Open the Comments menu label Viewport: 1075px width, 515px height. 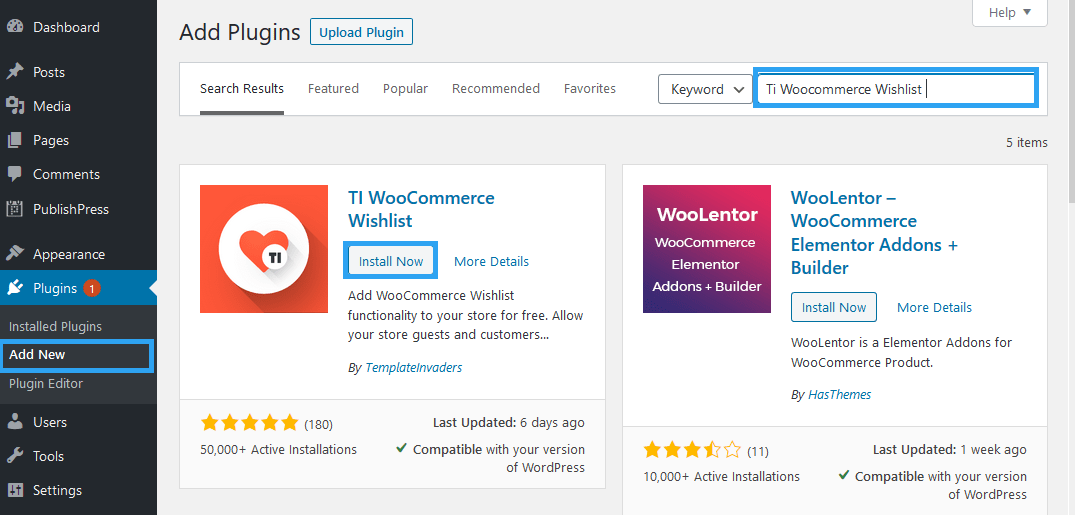pos(67,174)
